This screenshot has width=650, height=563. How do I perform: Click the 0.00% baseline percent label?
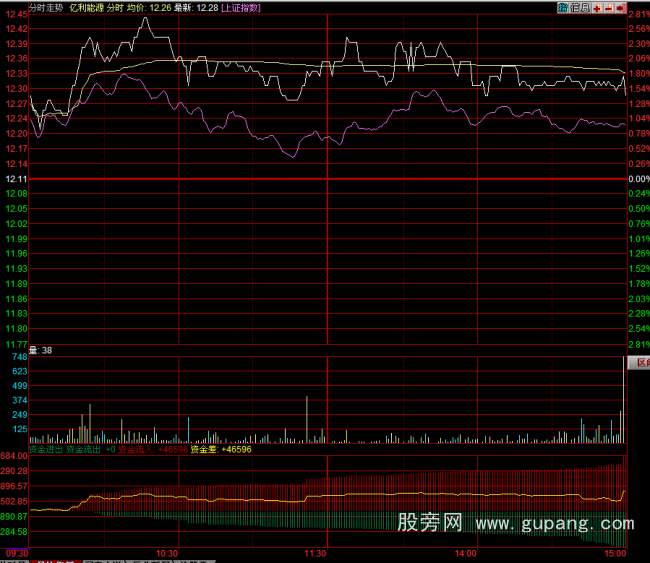coord(639,179)
